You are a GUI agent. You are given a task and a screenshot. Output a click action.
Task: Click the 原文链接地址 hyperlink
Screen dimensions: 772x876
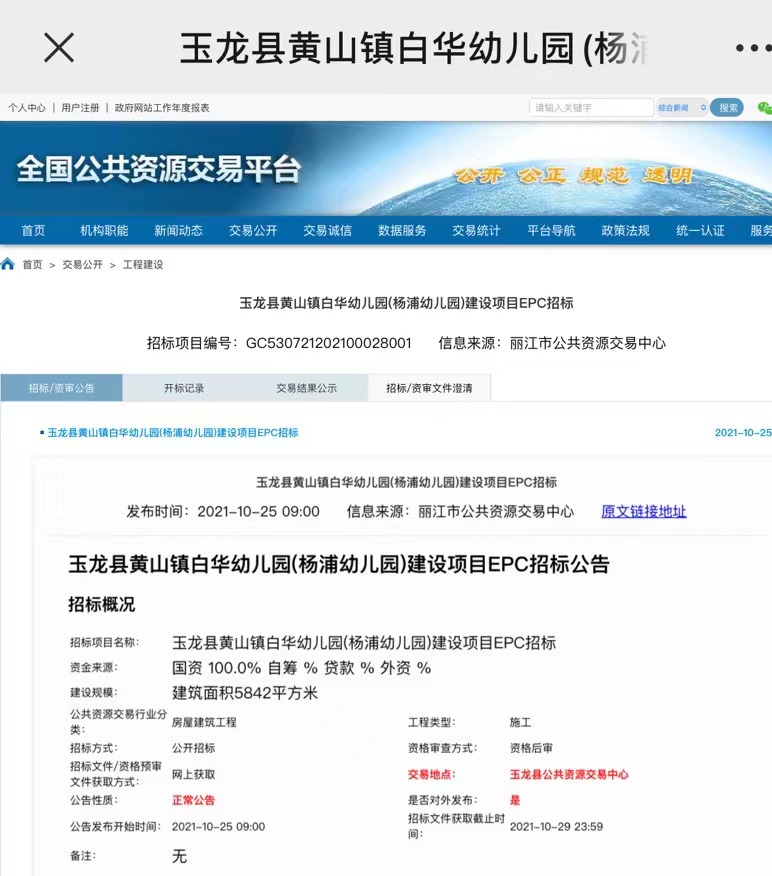point(643,511)
